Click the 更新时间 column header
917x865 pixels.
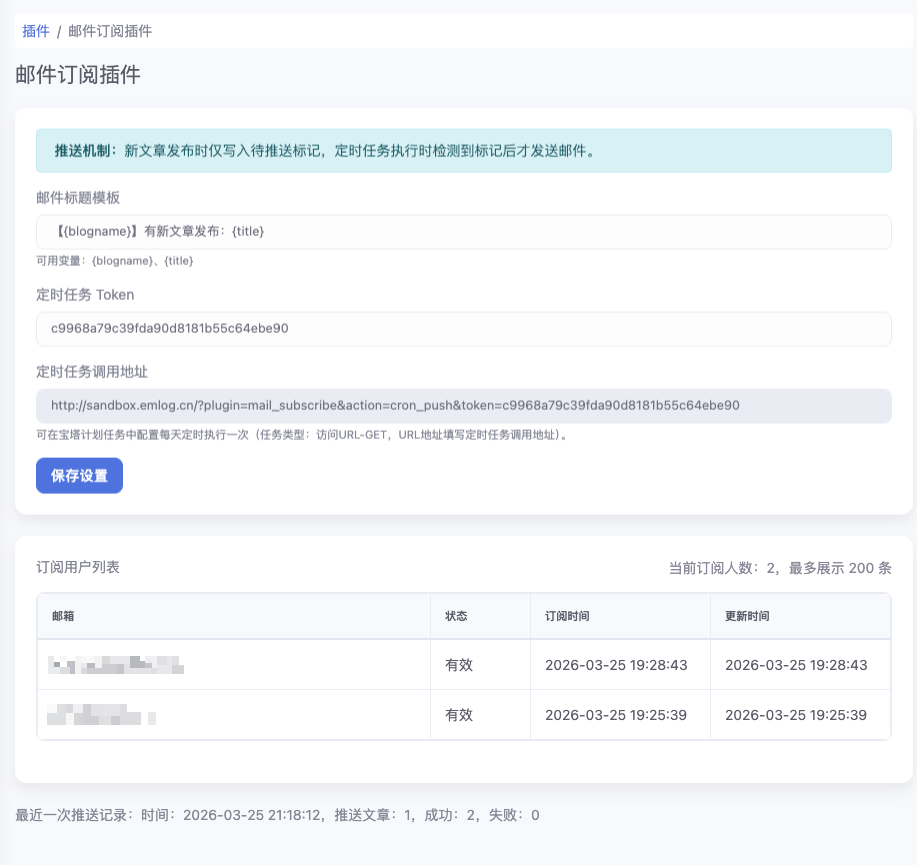click(x=801, y=616)
